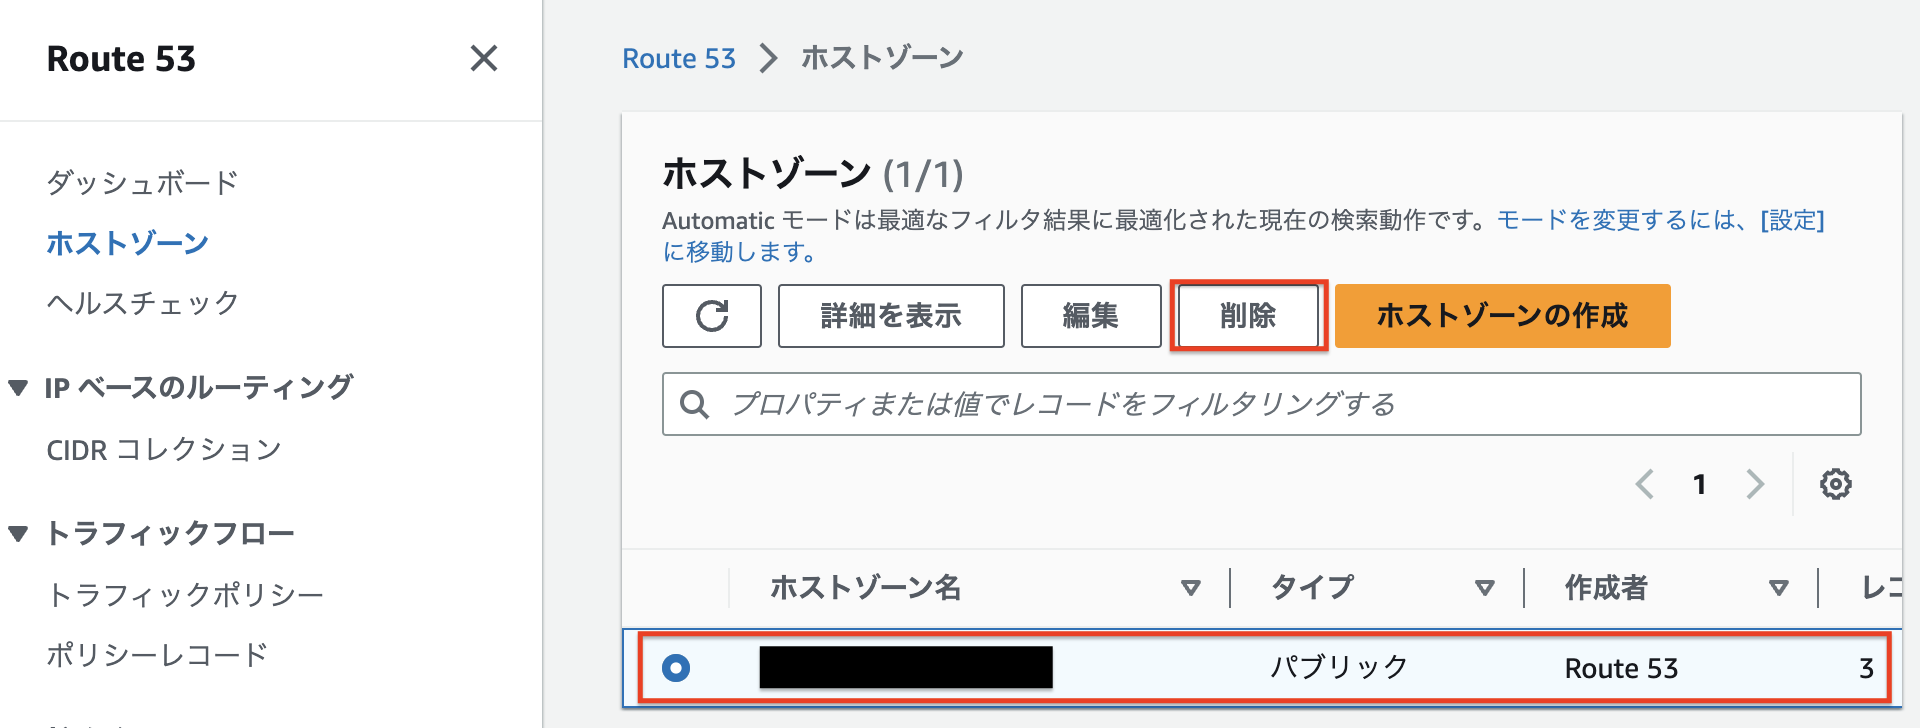
Task: Open the table preferences gear icon
Action: (x=1836, y=484)
